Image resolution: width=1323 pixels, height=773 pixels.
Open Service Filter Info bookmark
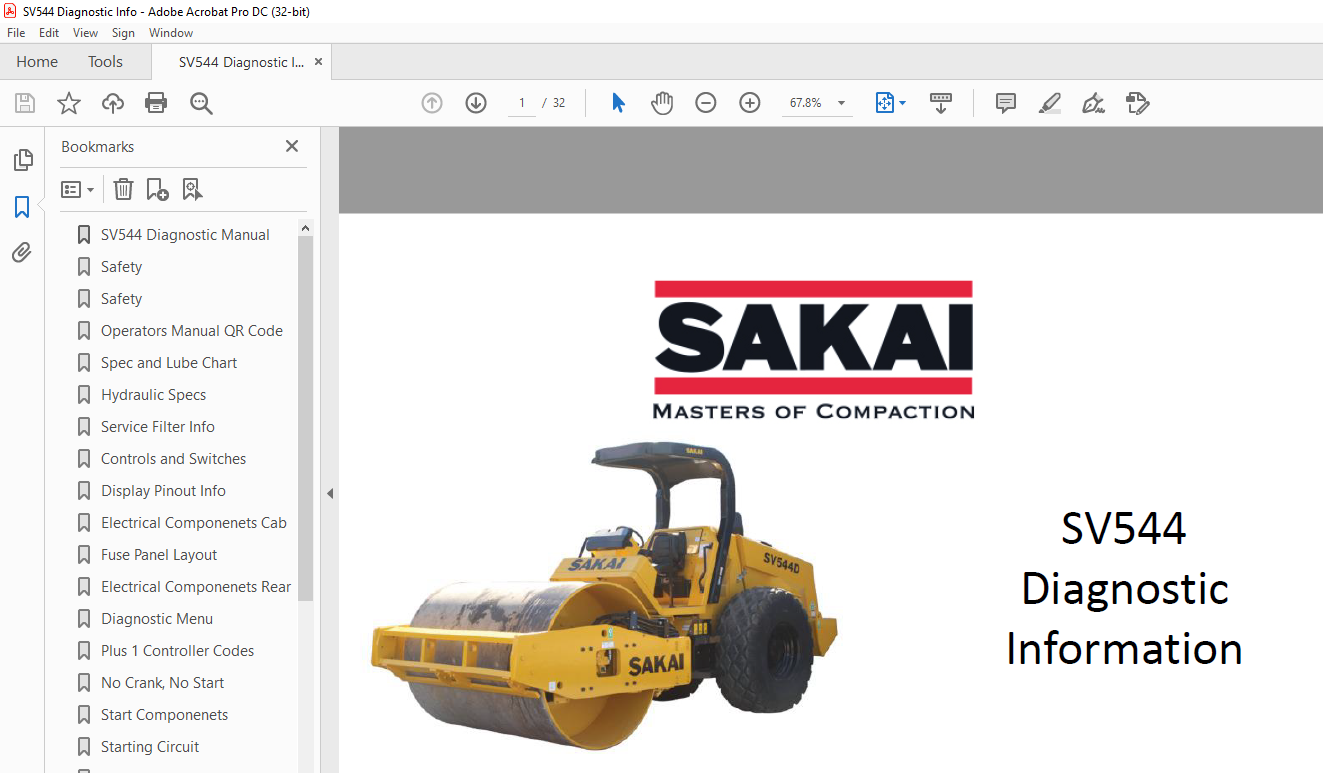pyautogui.click(x=158, y=427)
